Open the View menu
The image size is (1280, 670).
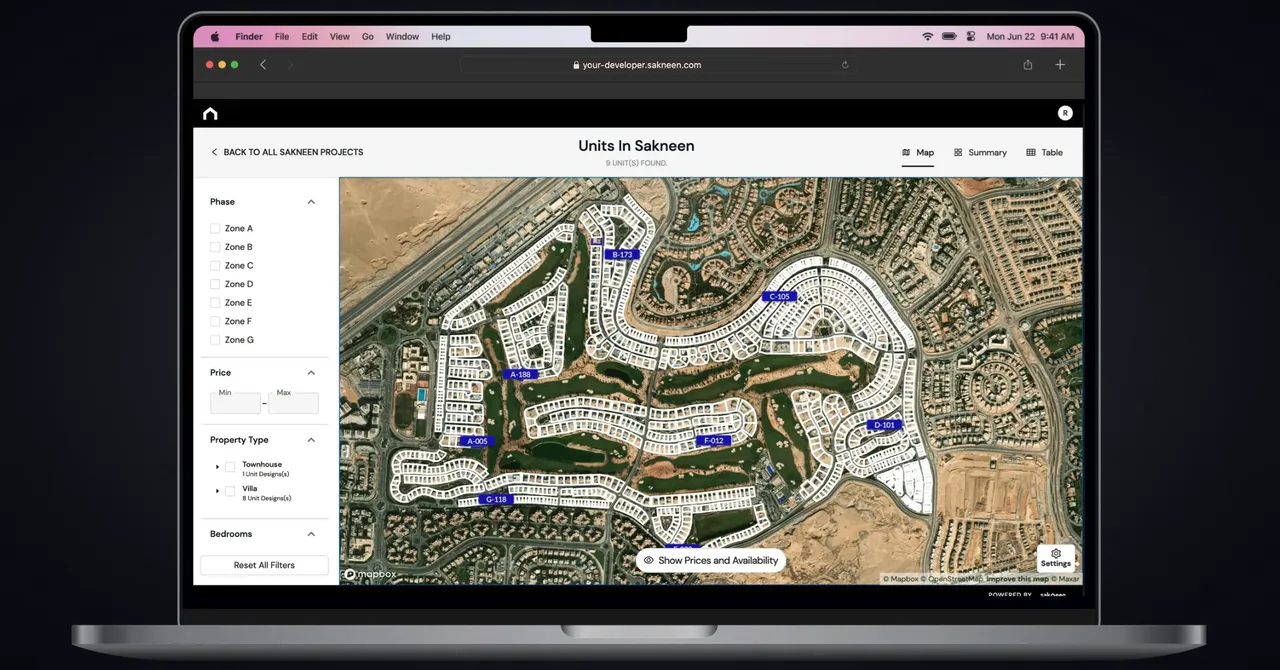coord(340,36)
